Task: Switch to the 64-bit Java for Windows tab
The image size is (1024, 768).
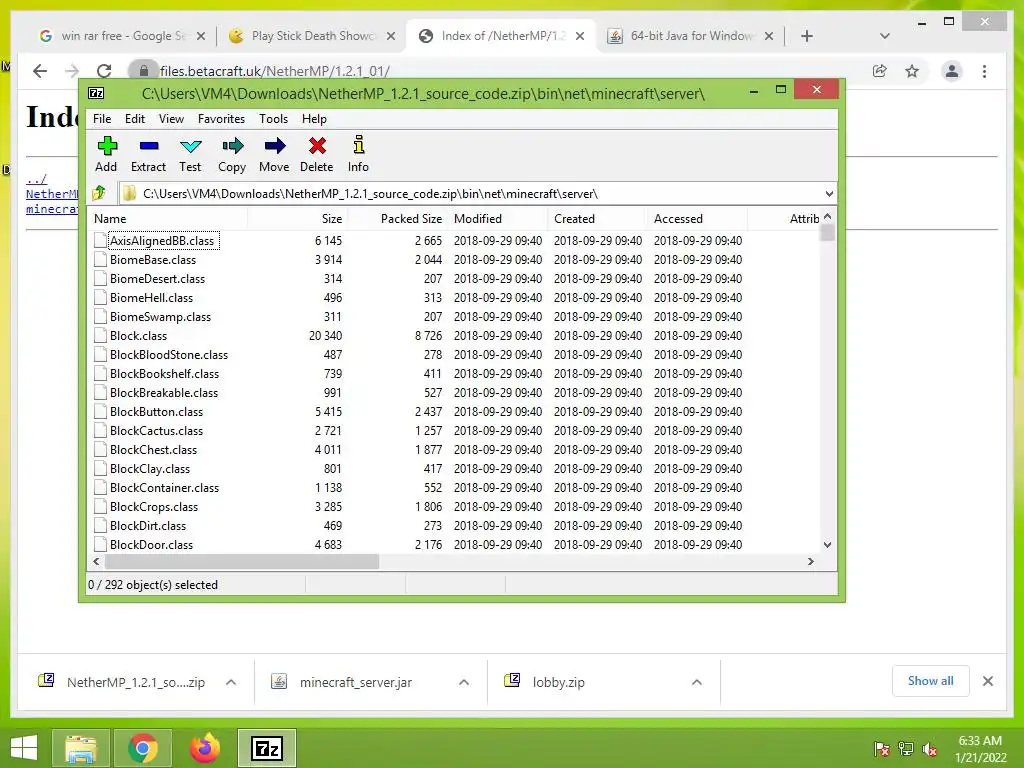Action: 690,36
